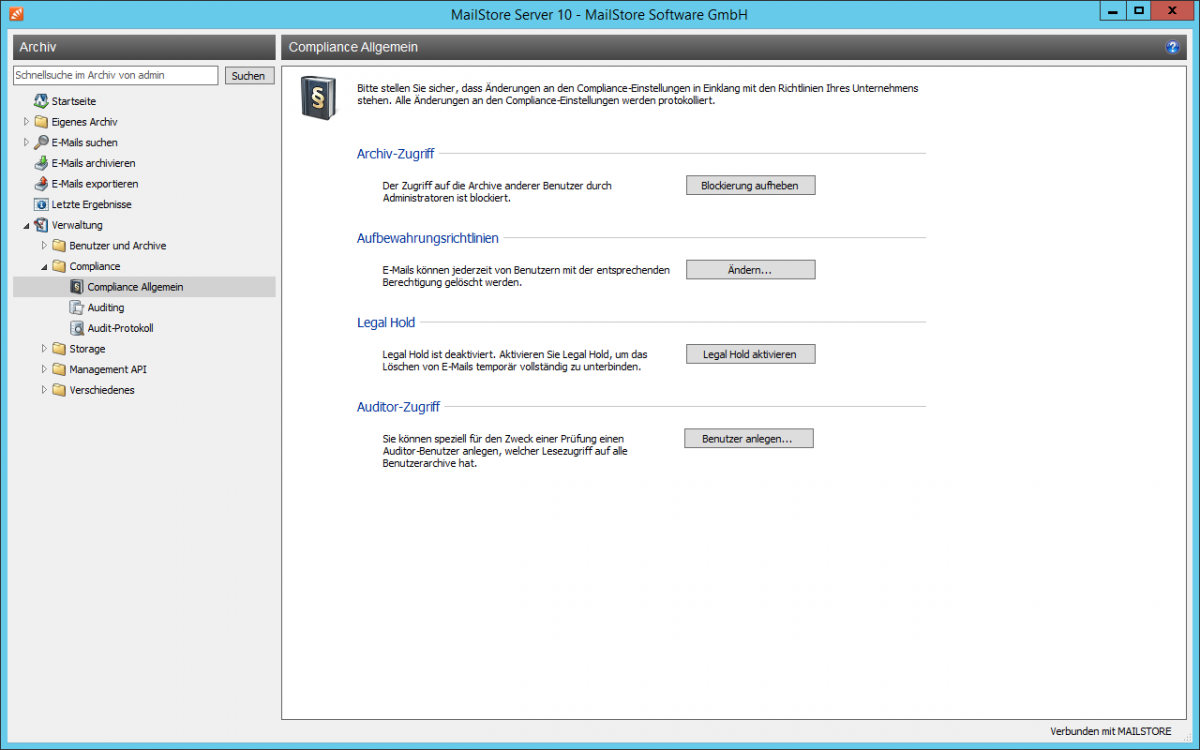
Task: Click the Auditing icon
Action: (x=77, y=307)
